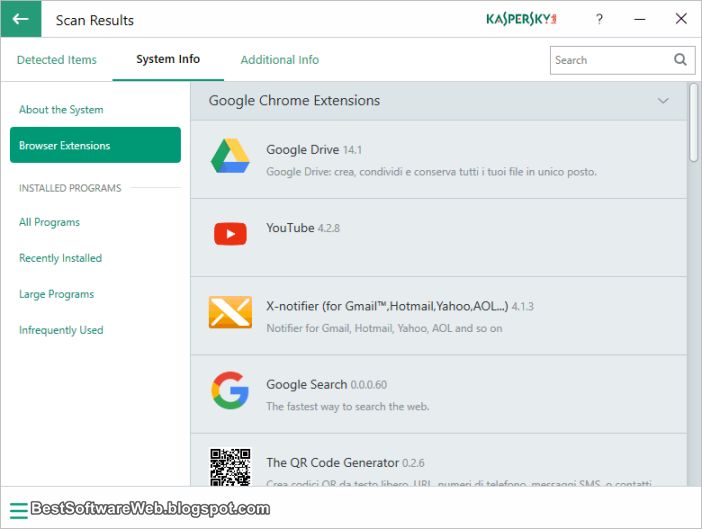Select the Google Search 0.0.0.60 entry title
Image resolution: width=702 pixels, height=529 pixels.
point(326,384)
